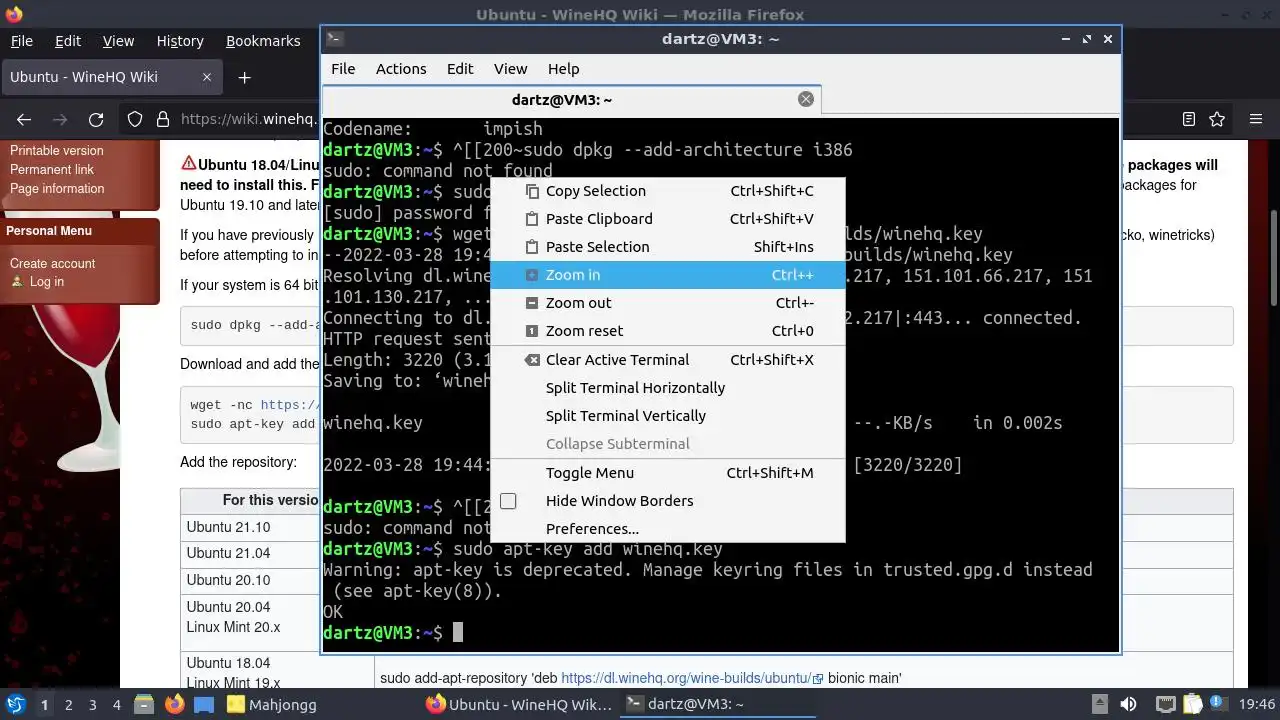
Task: Click the clear icon beside Clear Active Terminal
Action: point(532,360)
